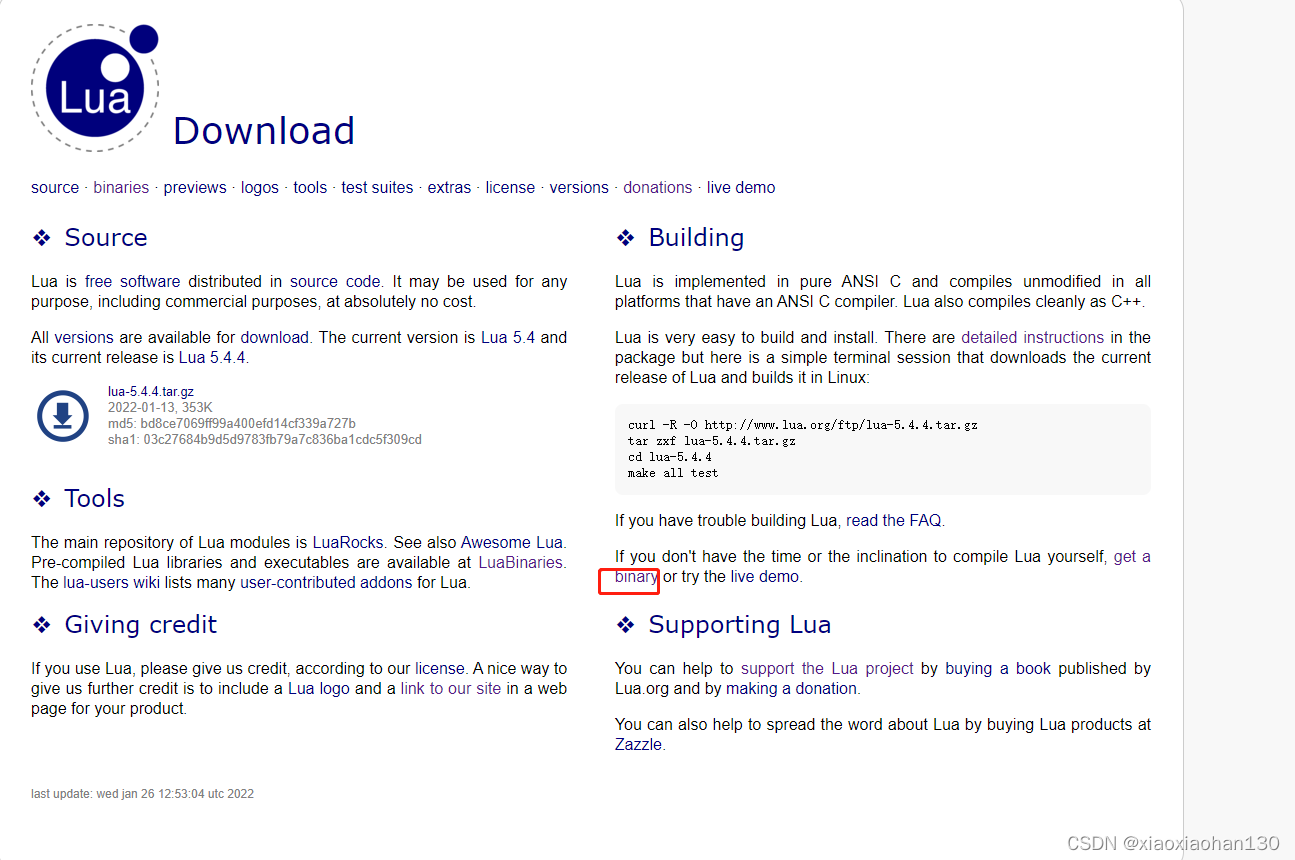Click the 'download' link in Source section
The image size is (1295, 860).
click(275, 337)
